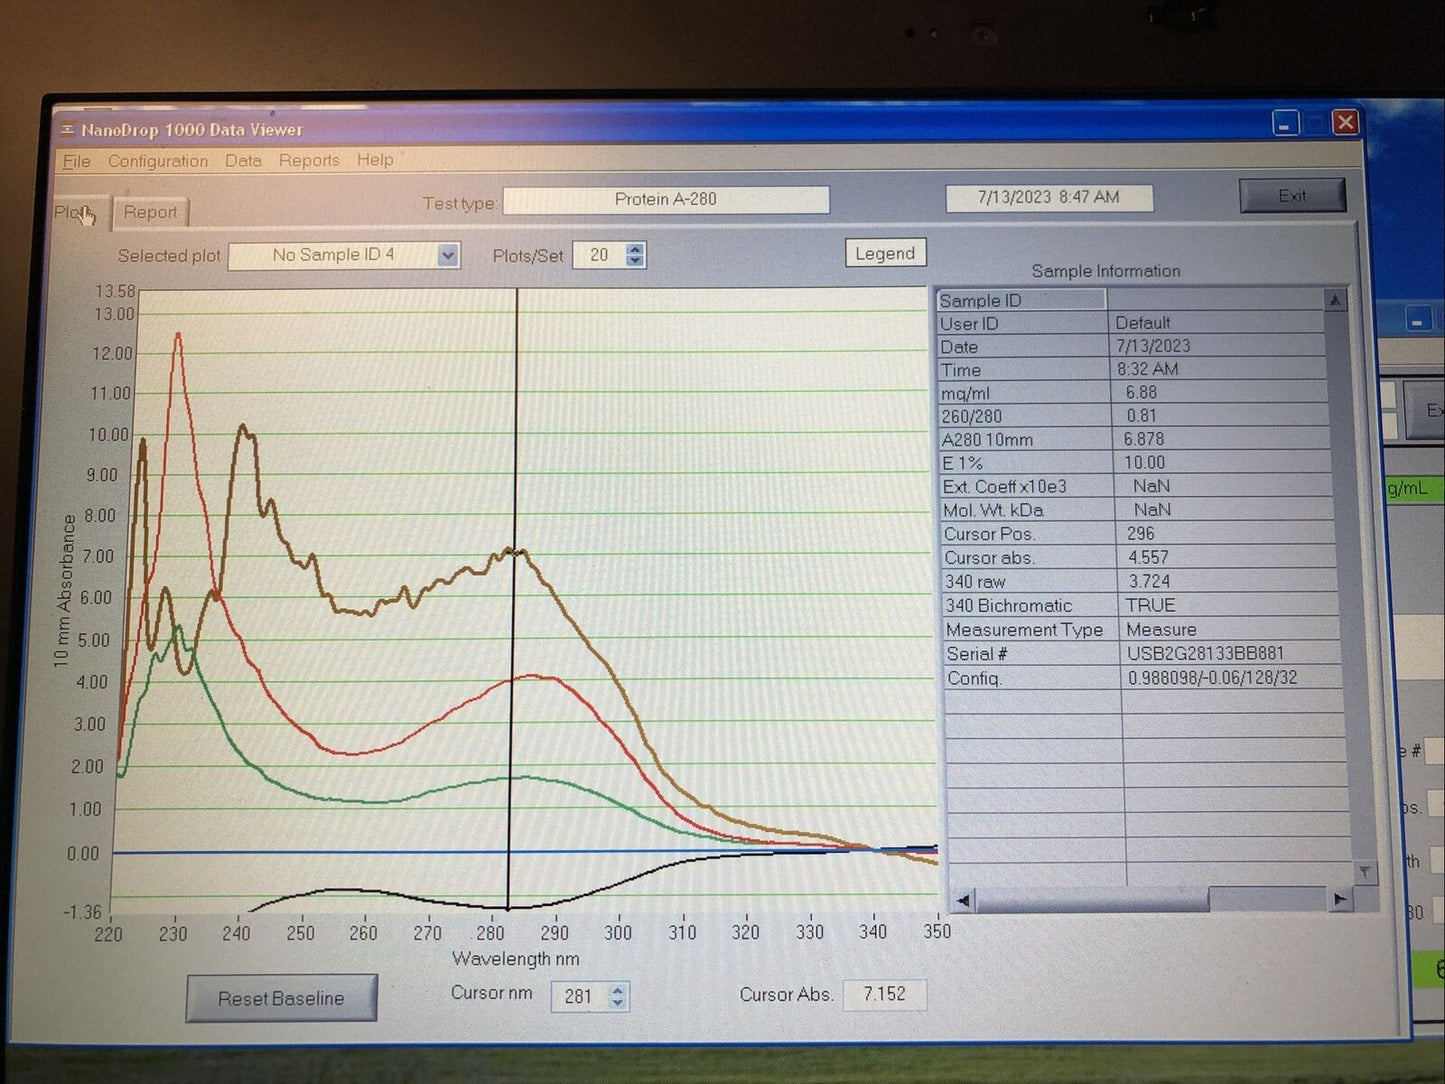Click the Sample Information scroll up arrow
1445x1084 pixels.
[x=1335, y=300]
